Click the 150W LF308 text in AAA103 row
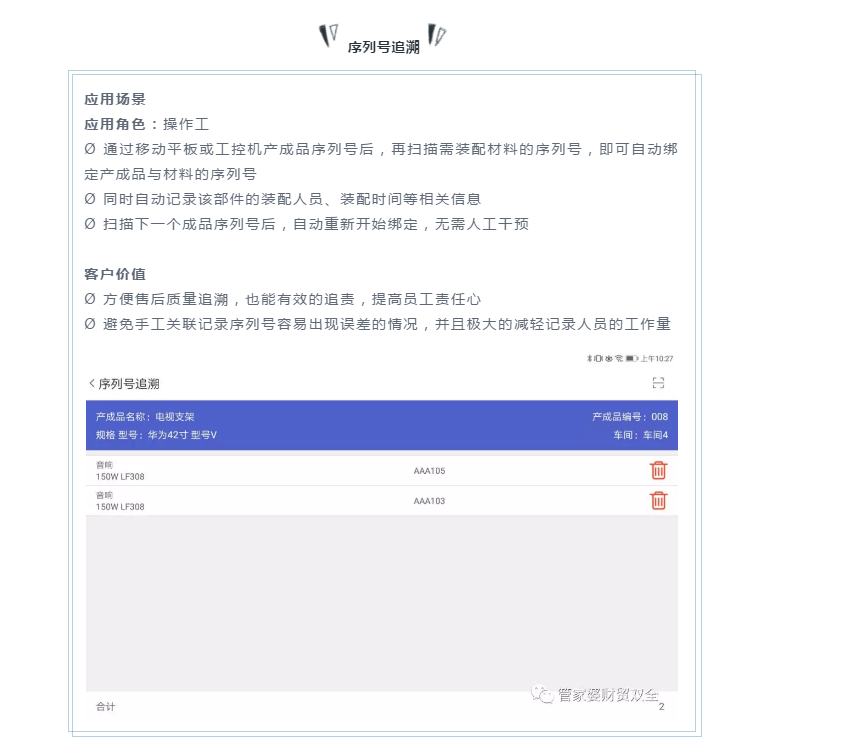 [120, 507]
